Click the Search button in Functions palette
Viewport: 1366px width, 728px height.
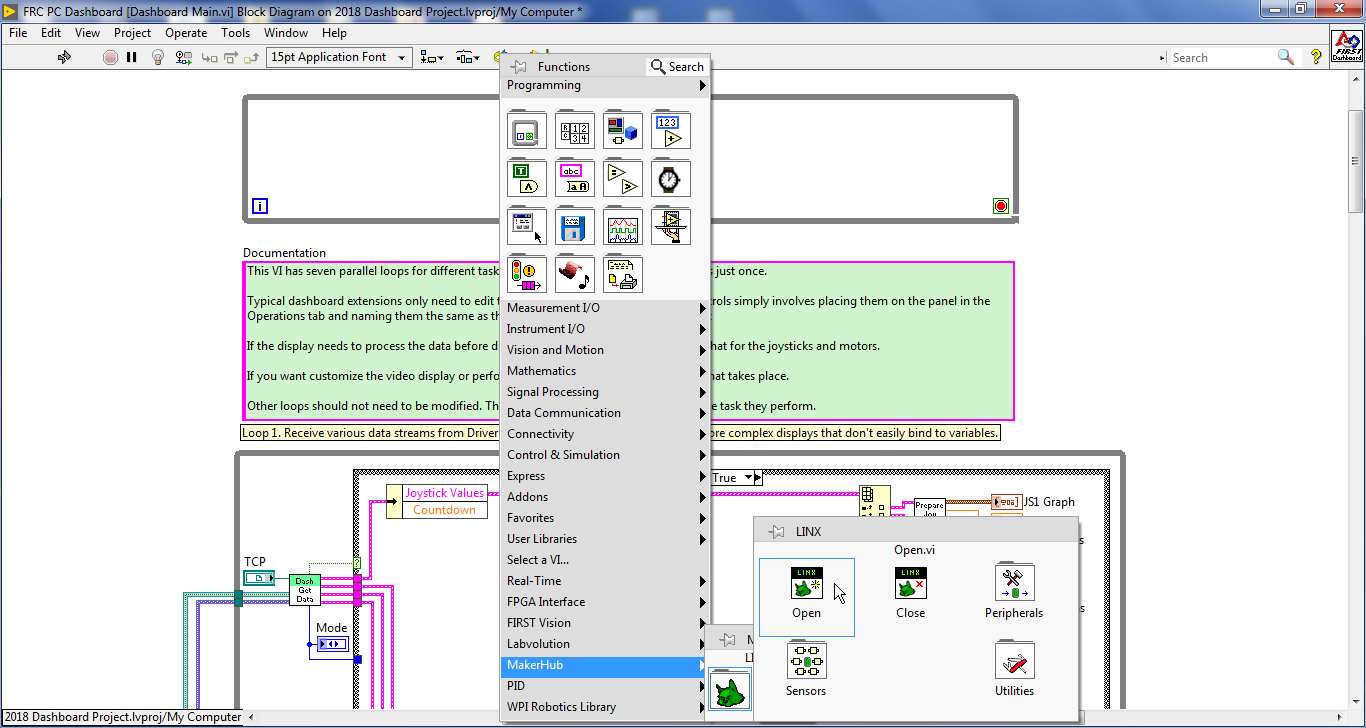point(677,67)
